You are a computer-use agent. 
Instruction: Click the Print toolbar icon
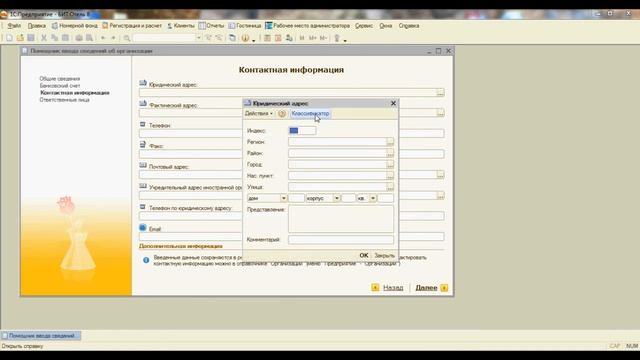79,38
